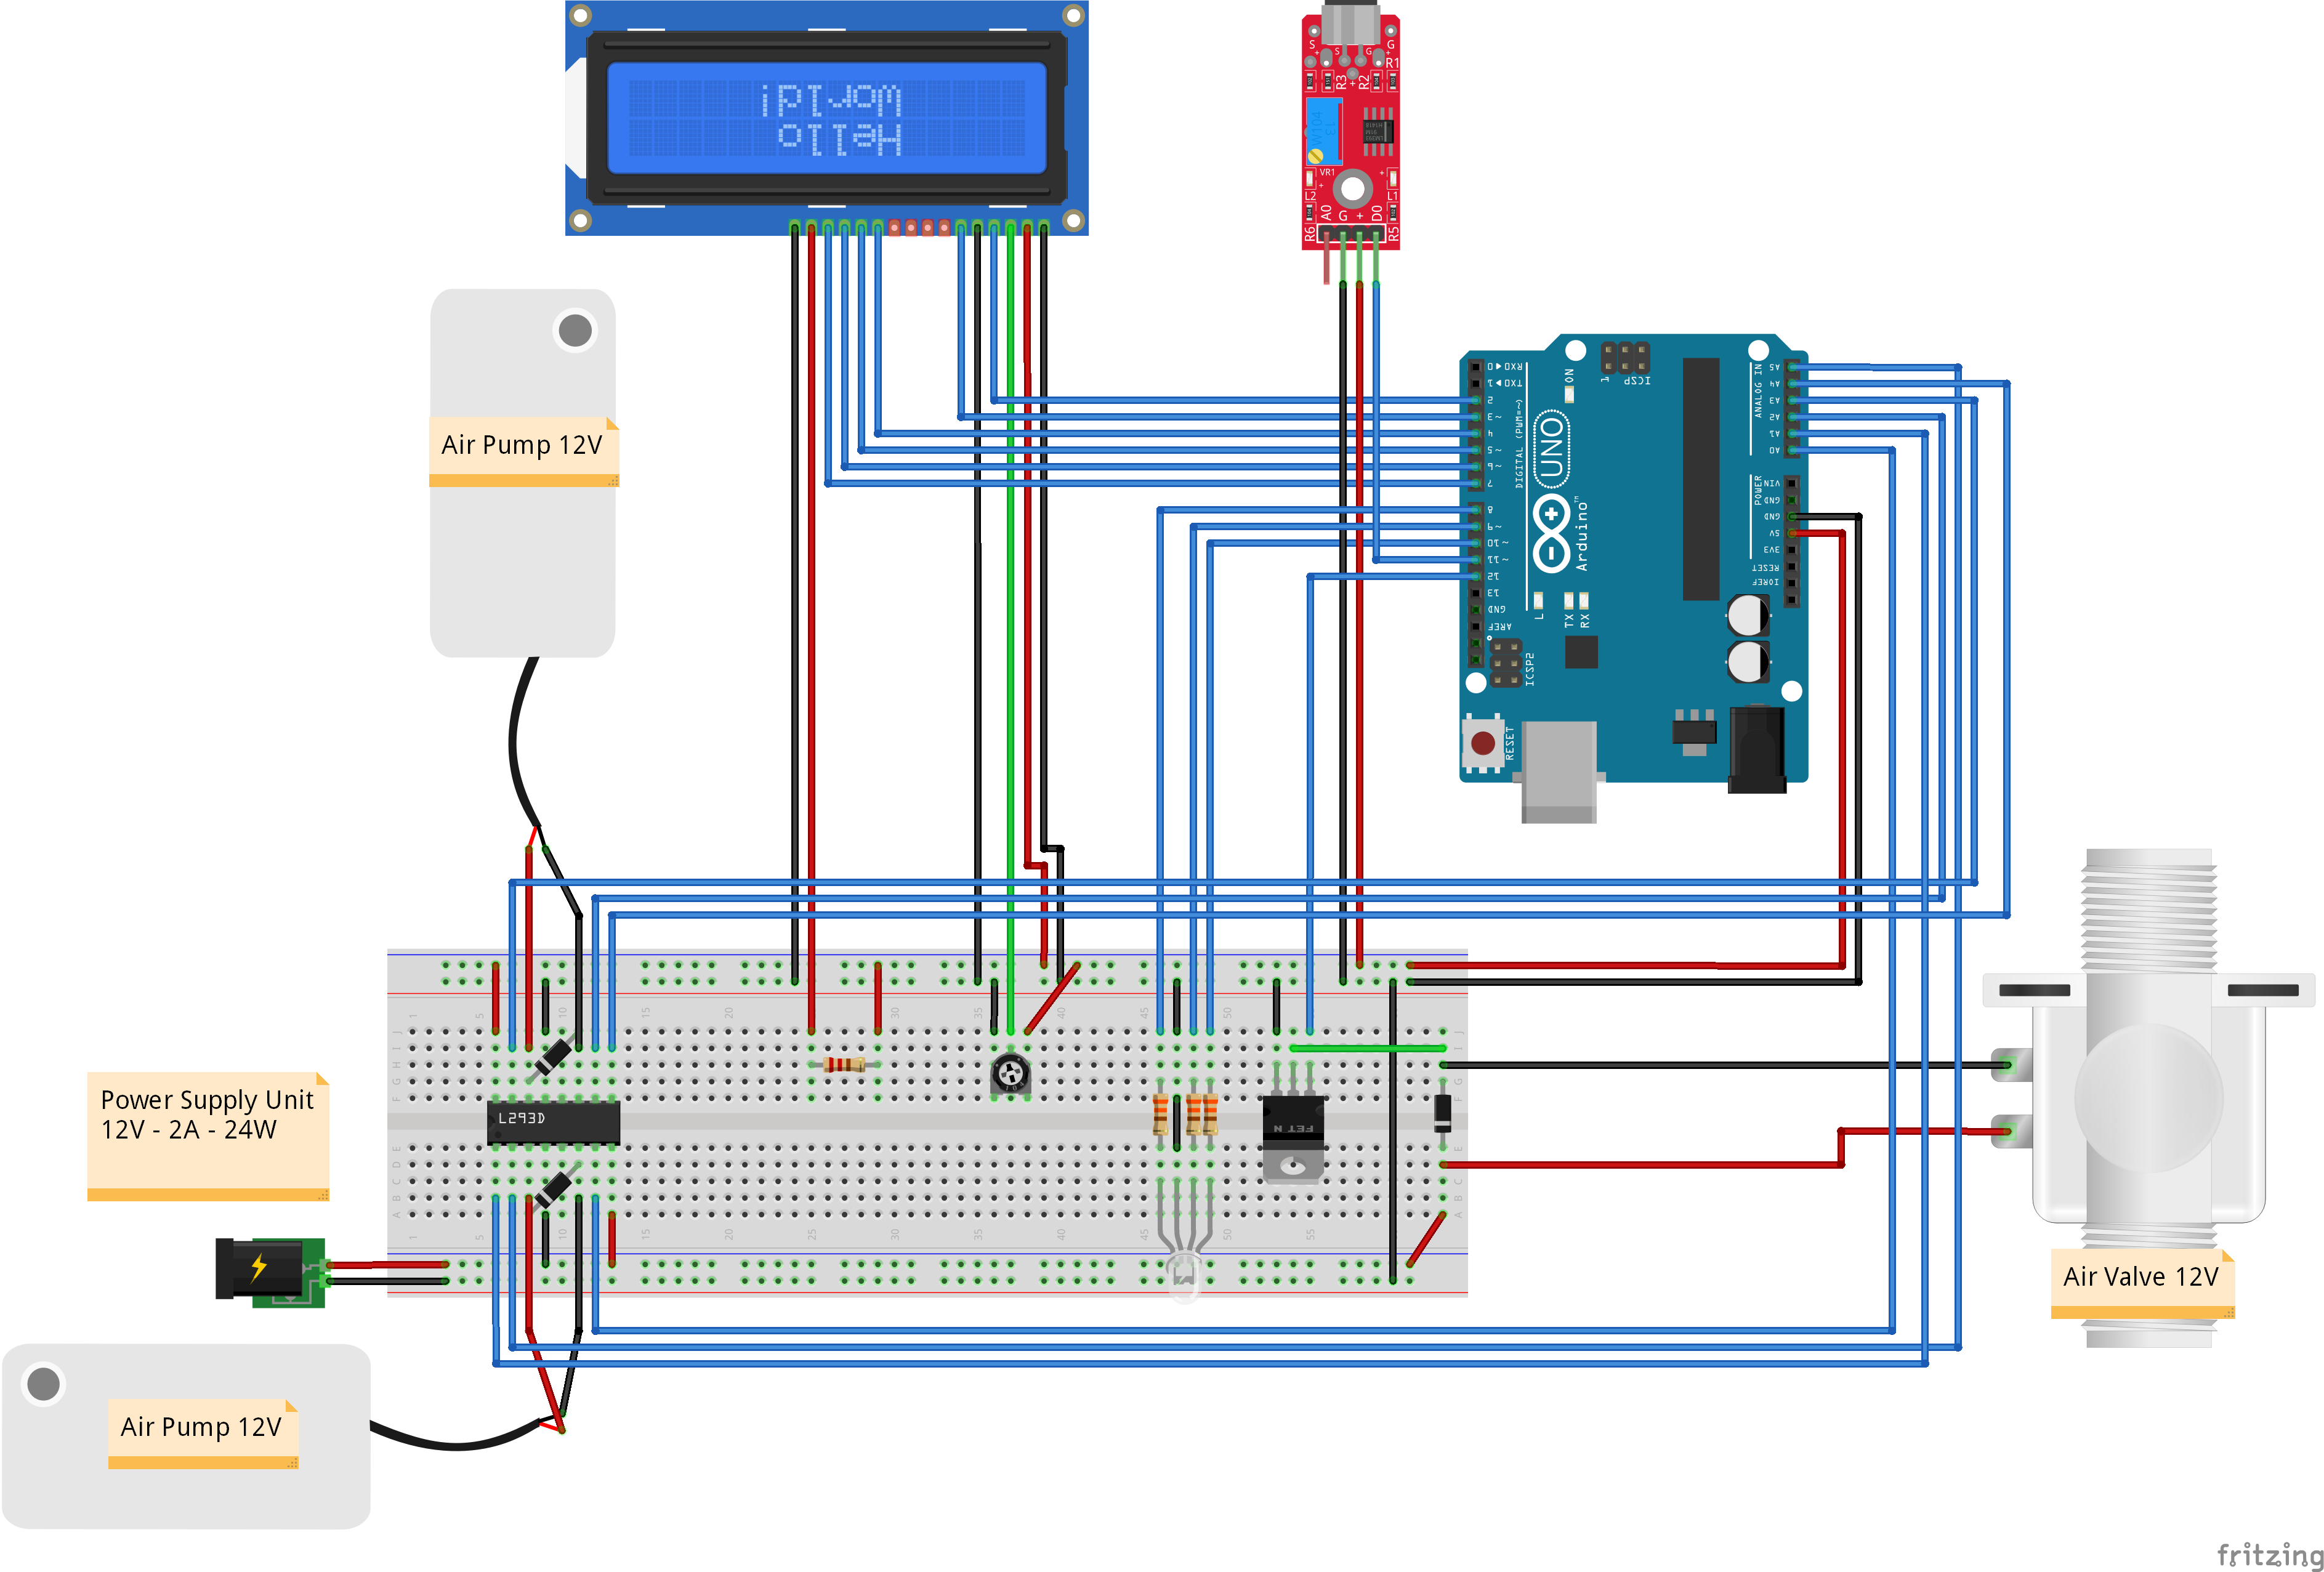Click the black power jack on Arduino
The width and height of the screenshot is (2324, 1572).
point(1757,750)
